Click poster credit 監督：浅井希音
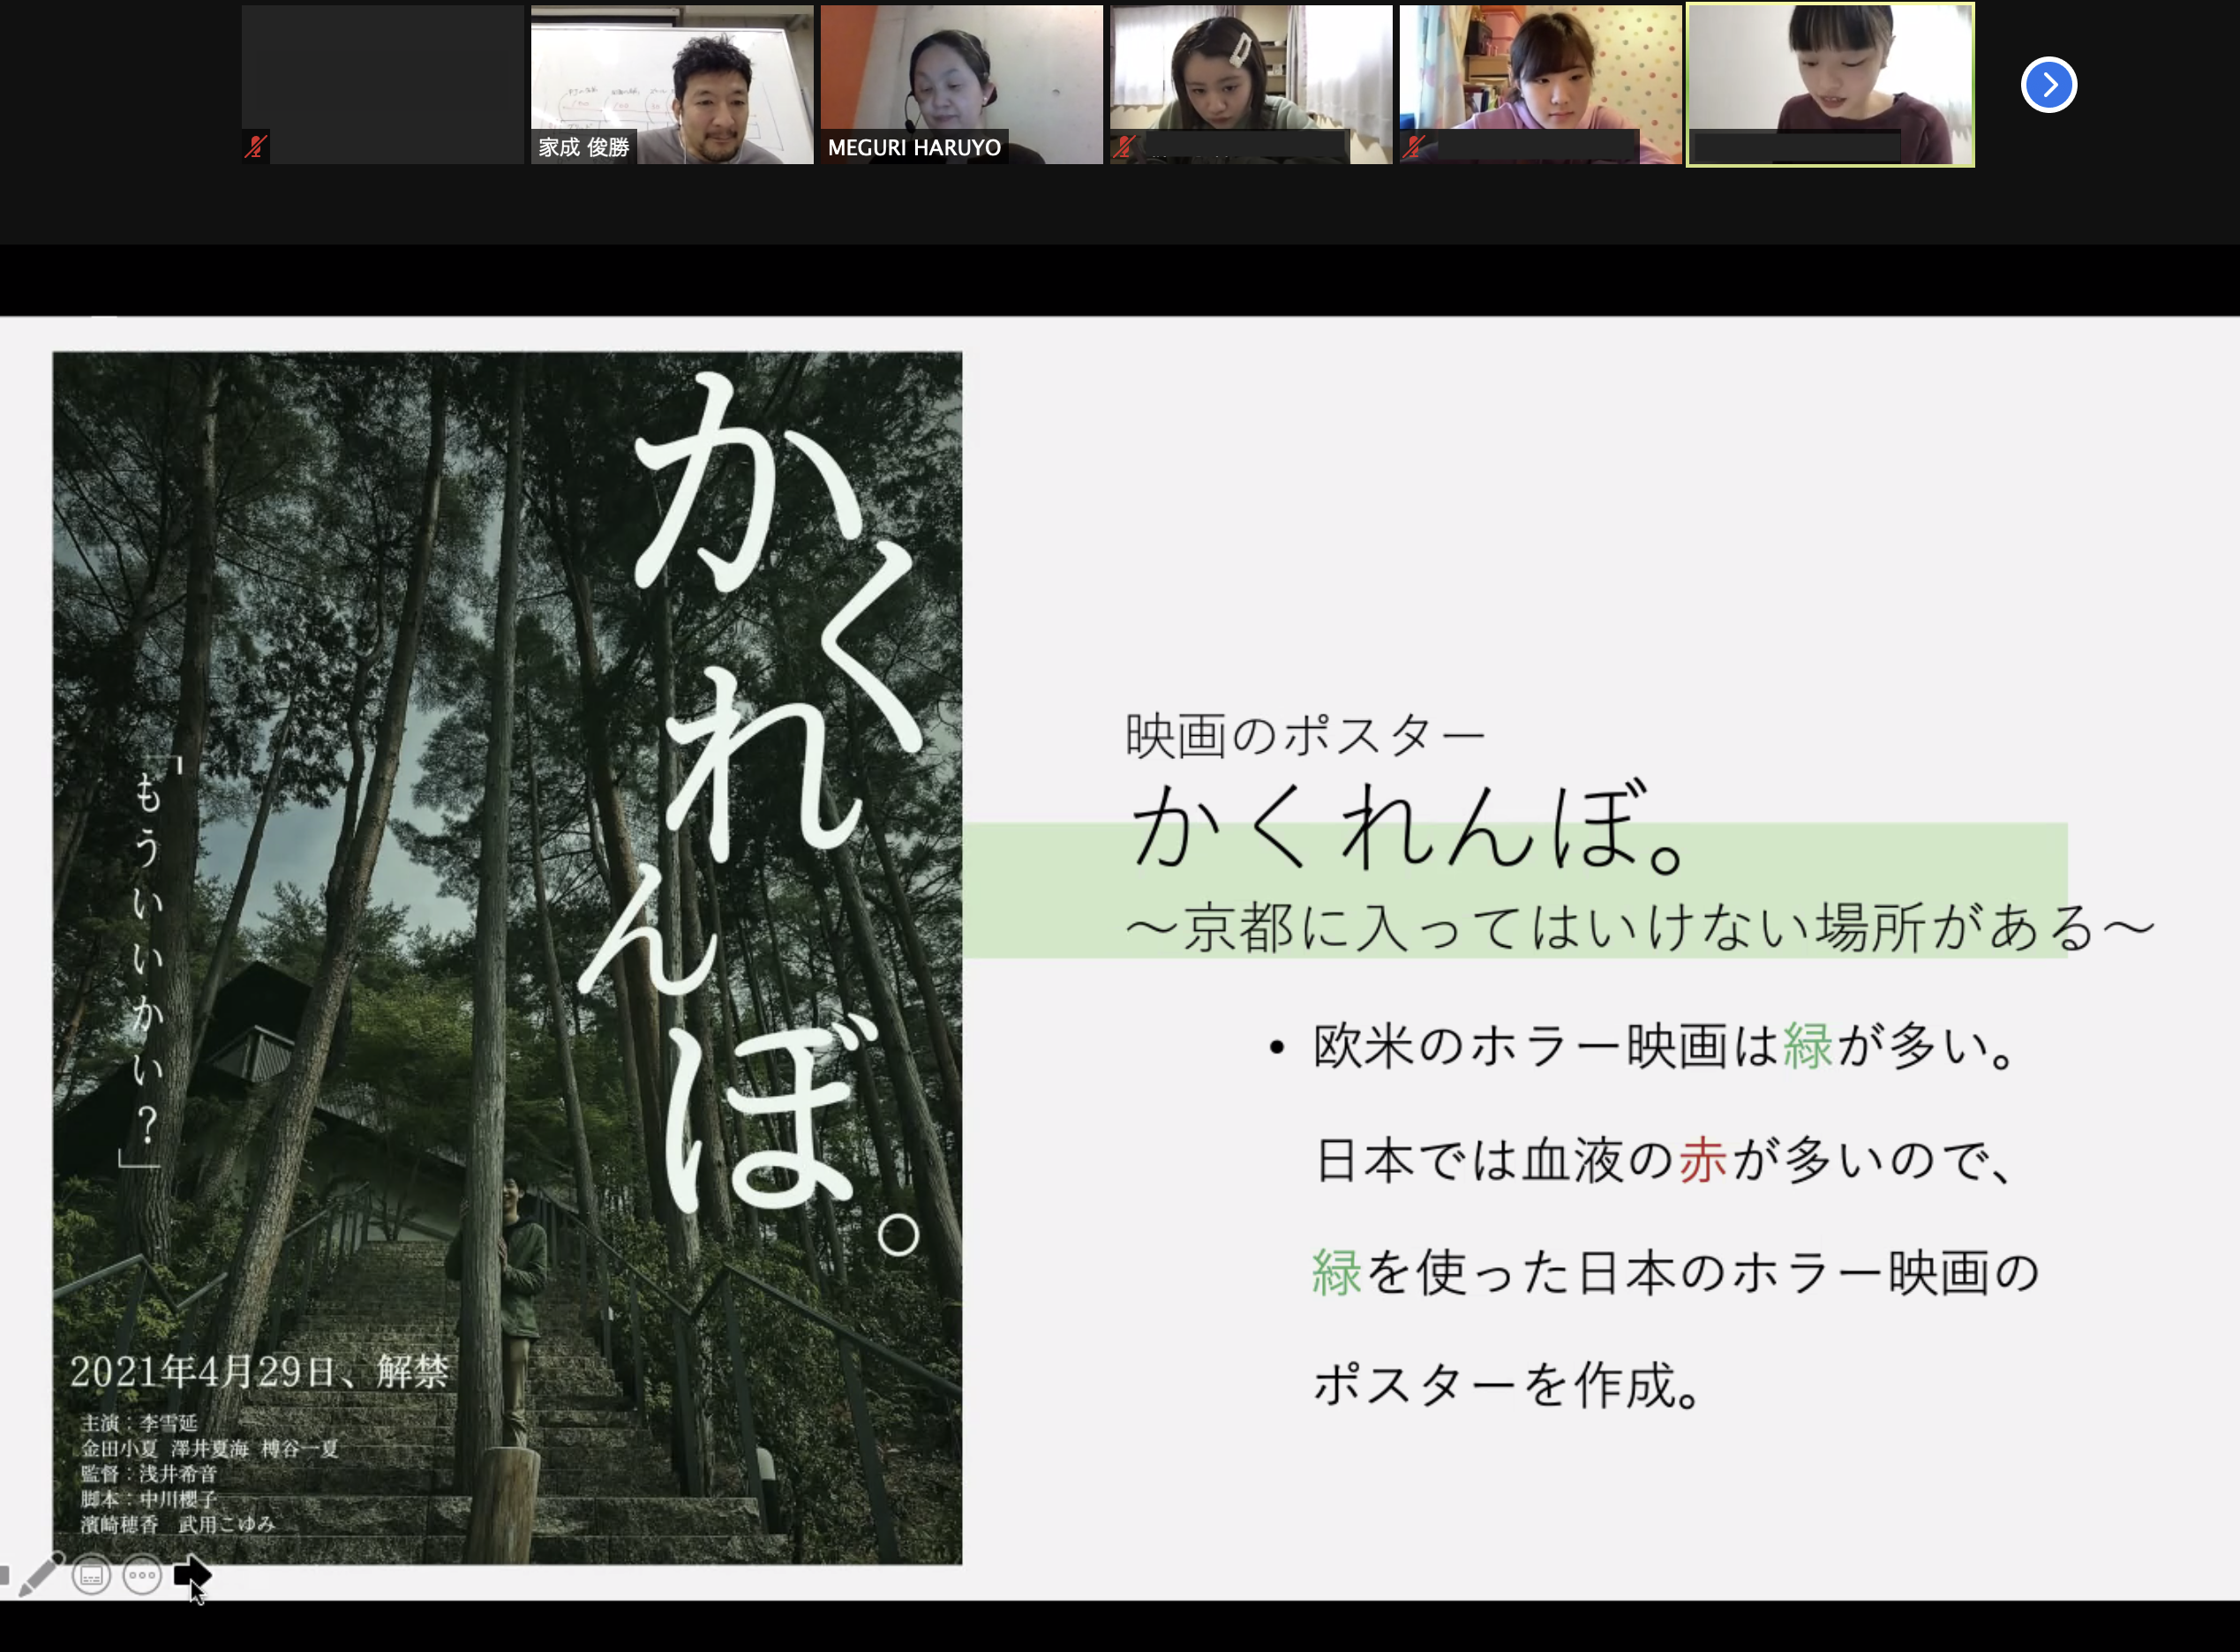This screenshot has width=2240, height=1652. coord(149,1473)
